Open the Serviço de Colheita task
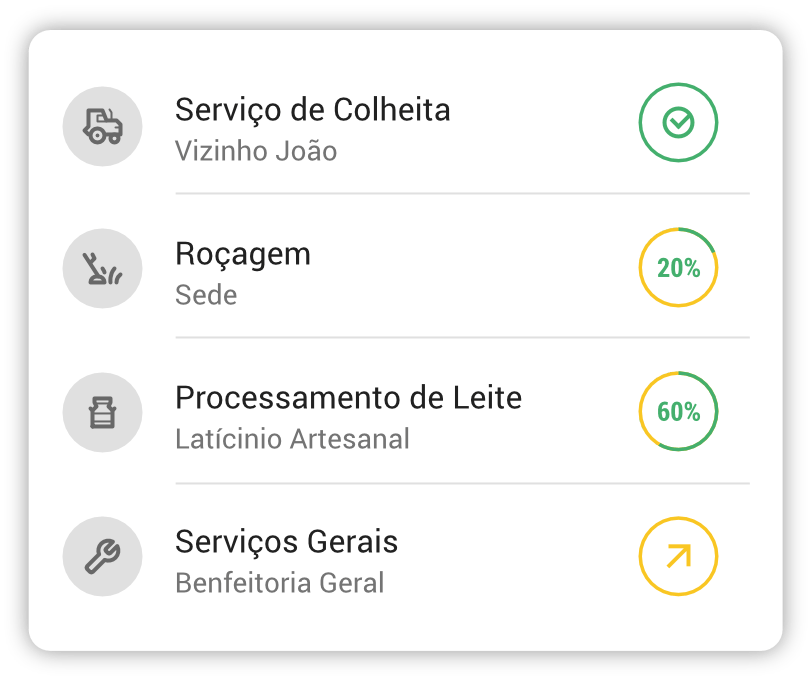This screenshot has width=812, height=680. (x=312, y=109)
